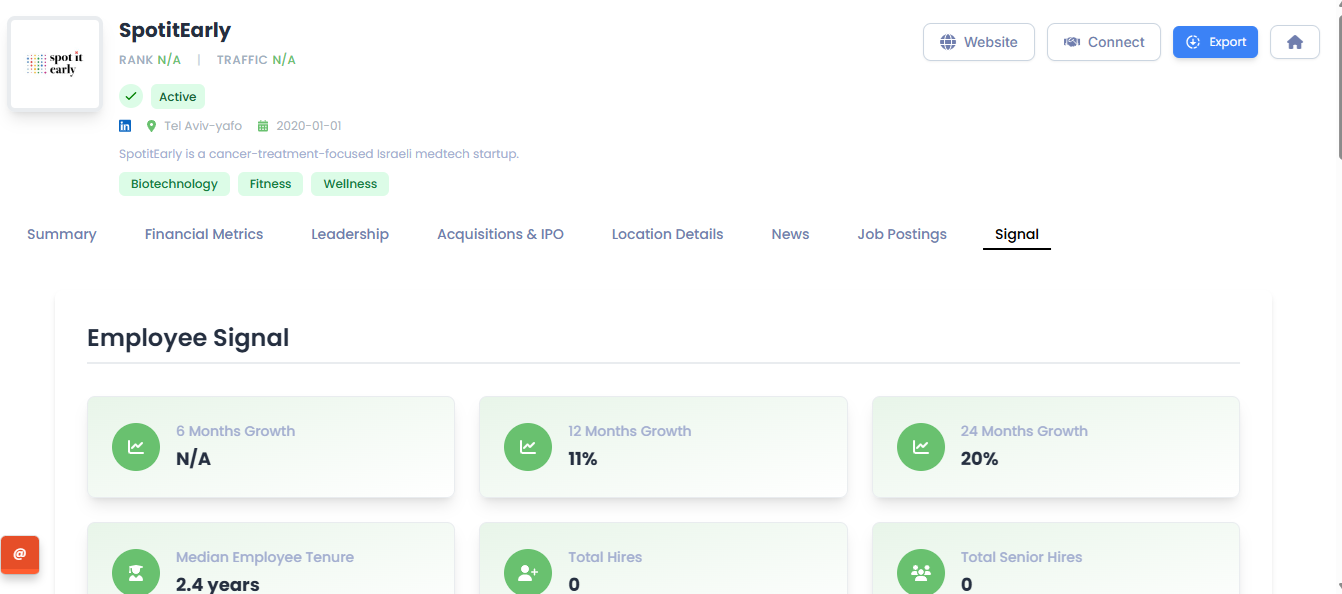Open the company Website button
Viewport: 1342px width, 594px height.
point(979,42)
